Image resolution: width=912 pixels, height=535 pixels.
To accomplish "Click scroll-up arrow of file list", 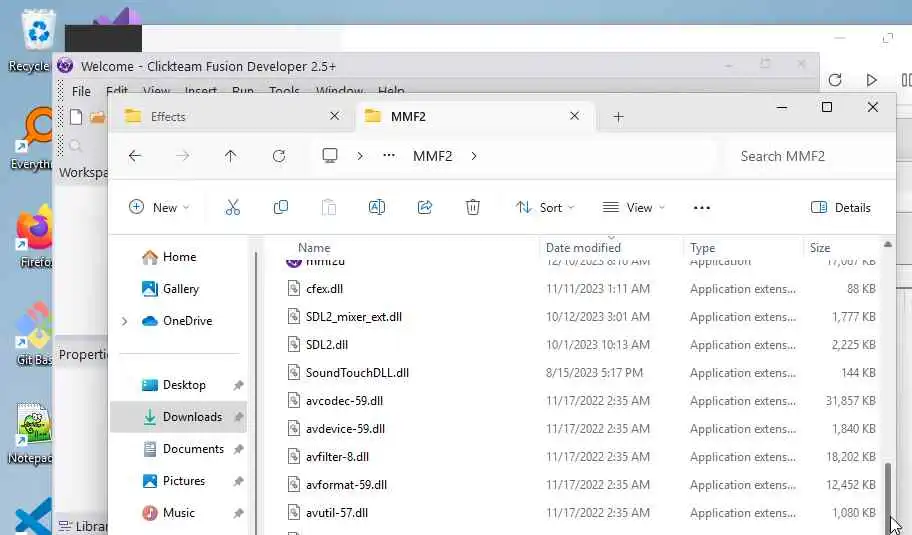I will click(888, 245).
